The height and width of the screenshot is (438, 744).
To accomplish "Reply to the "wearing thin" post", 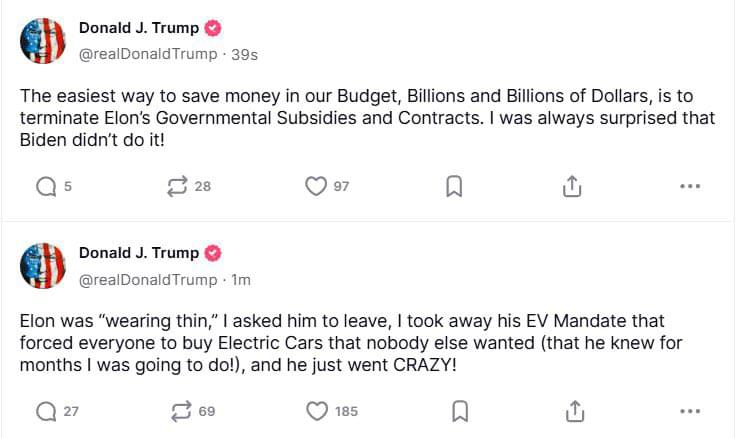I will coord(46,411).
